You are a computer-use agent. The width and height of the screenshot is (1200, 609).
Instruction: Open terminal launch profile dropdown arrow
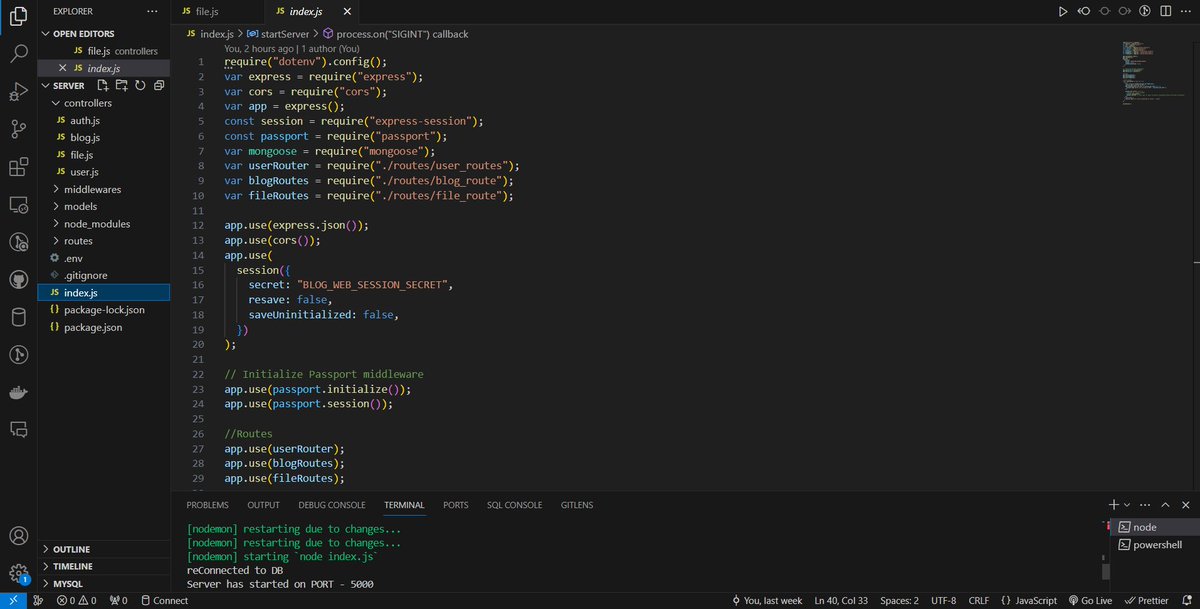1127,505
